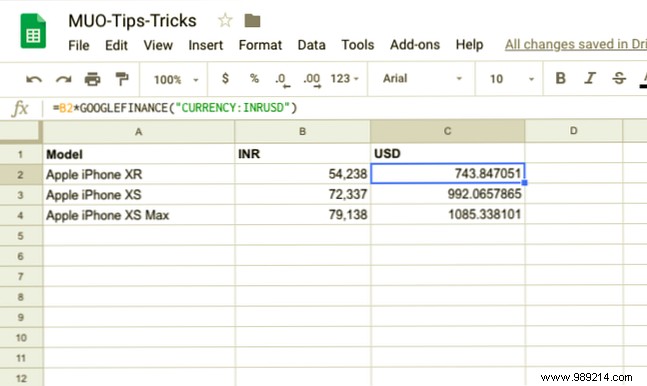Click cell with value 54,238
Screen dimensions: 647x386
tap(302, 174)
